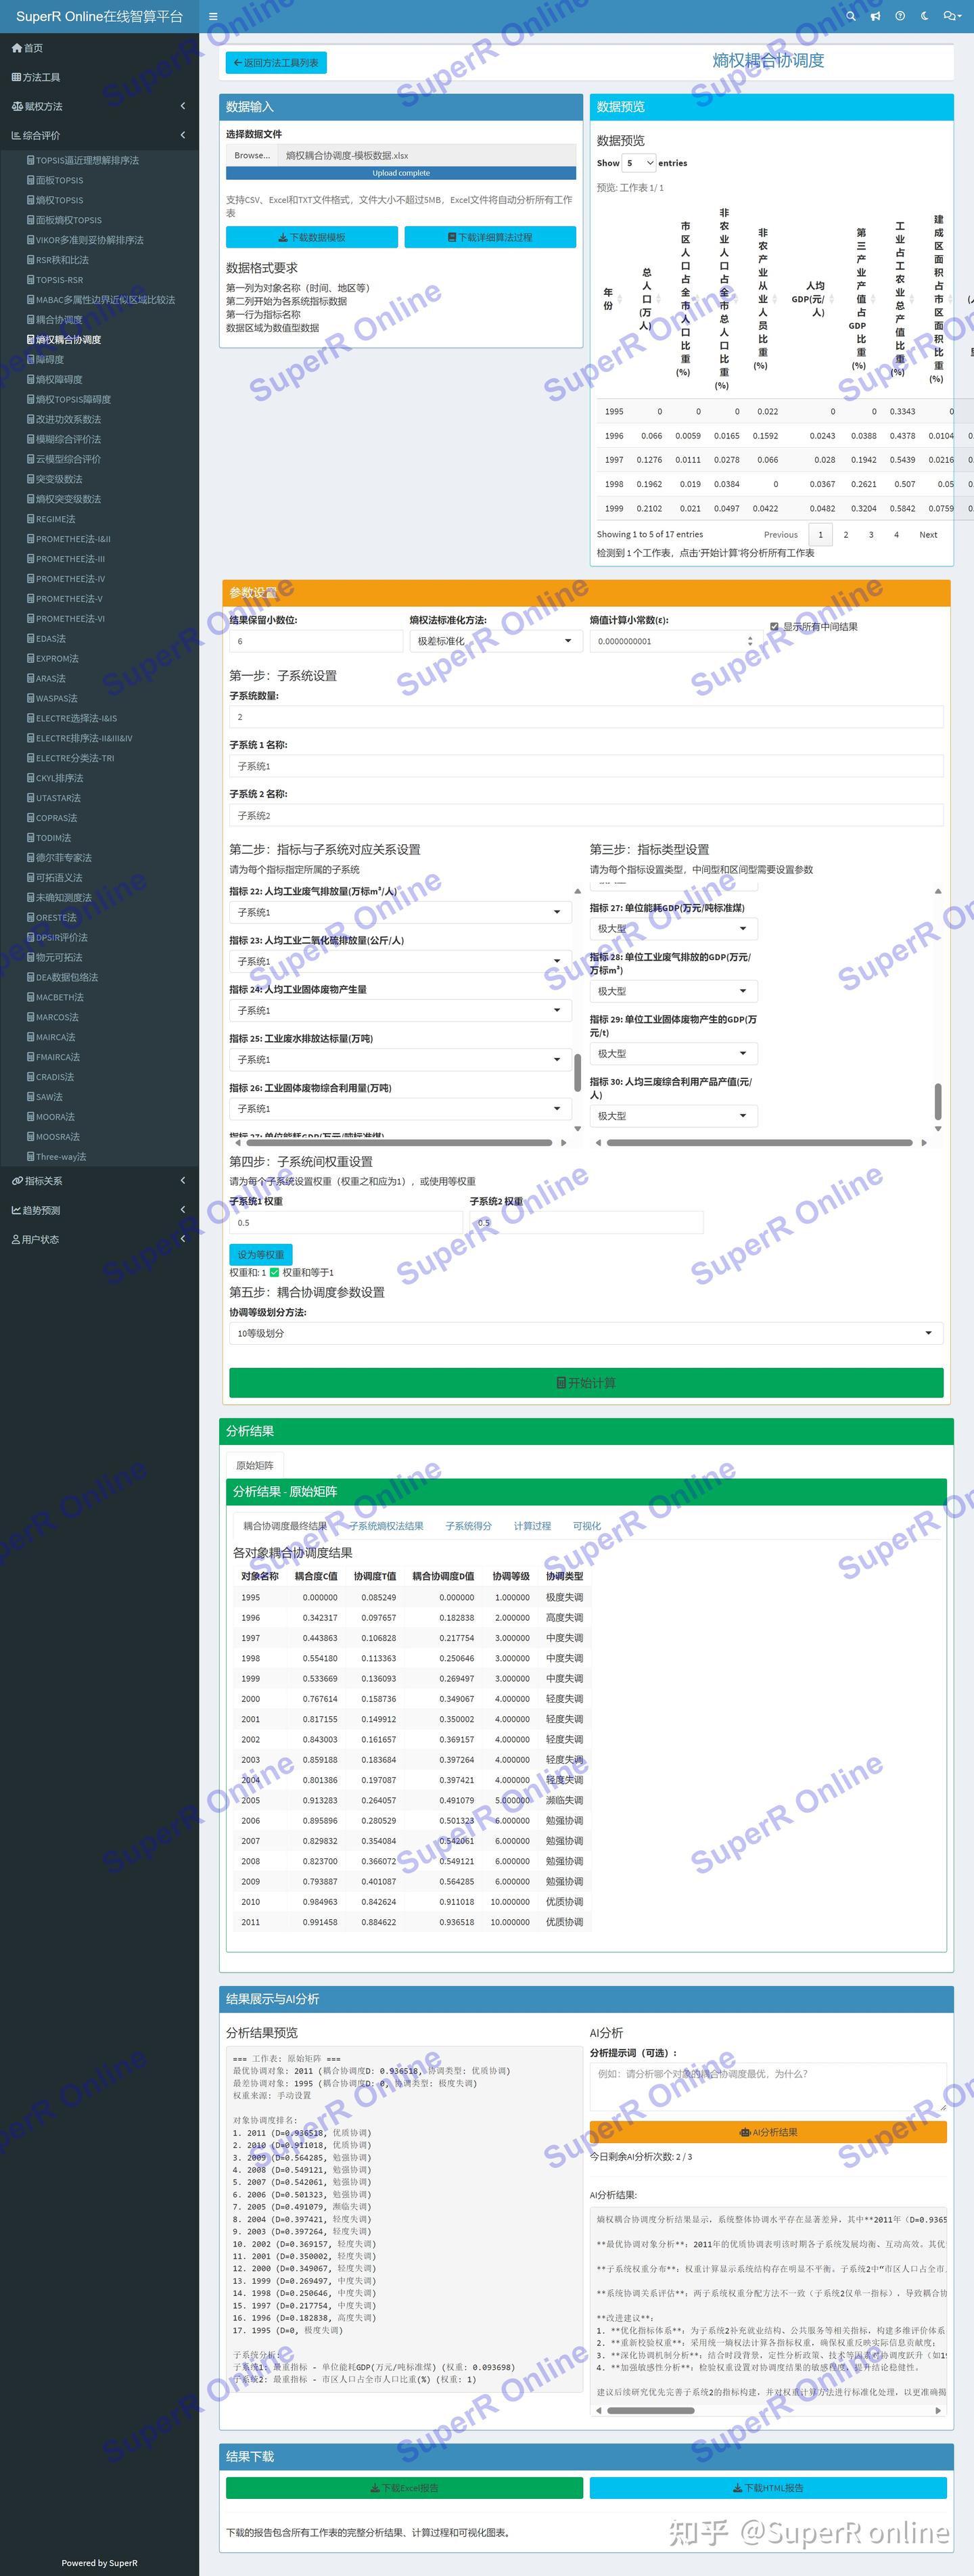Click the 指标类型设置 horizontal scrollbar

coord(760,1142)
